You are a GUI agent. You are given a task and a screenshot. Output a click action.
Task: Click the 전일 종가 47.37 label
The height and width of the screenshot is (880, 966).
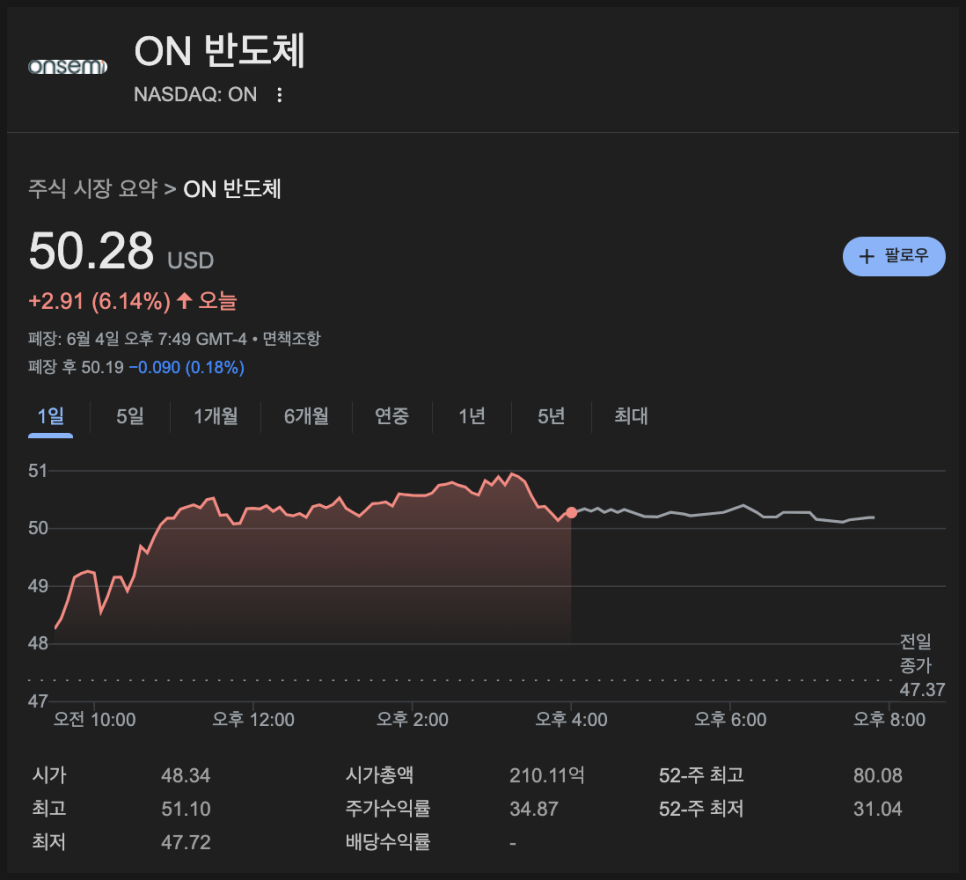(922, 666)
